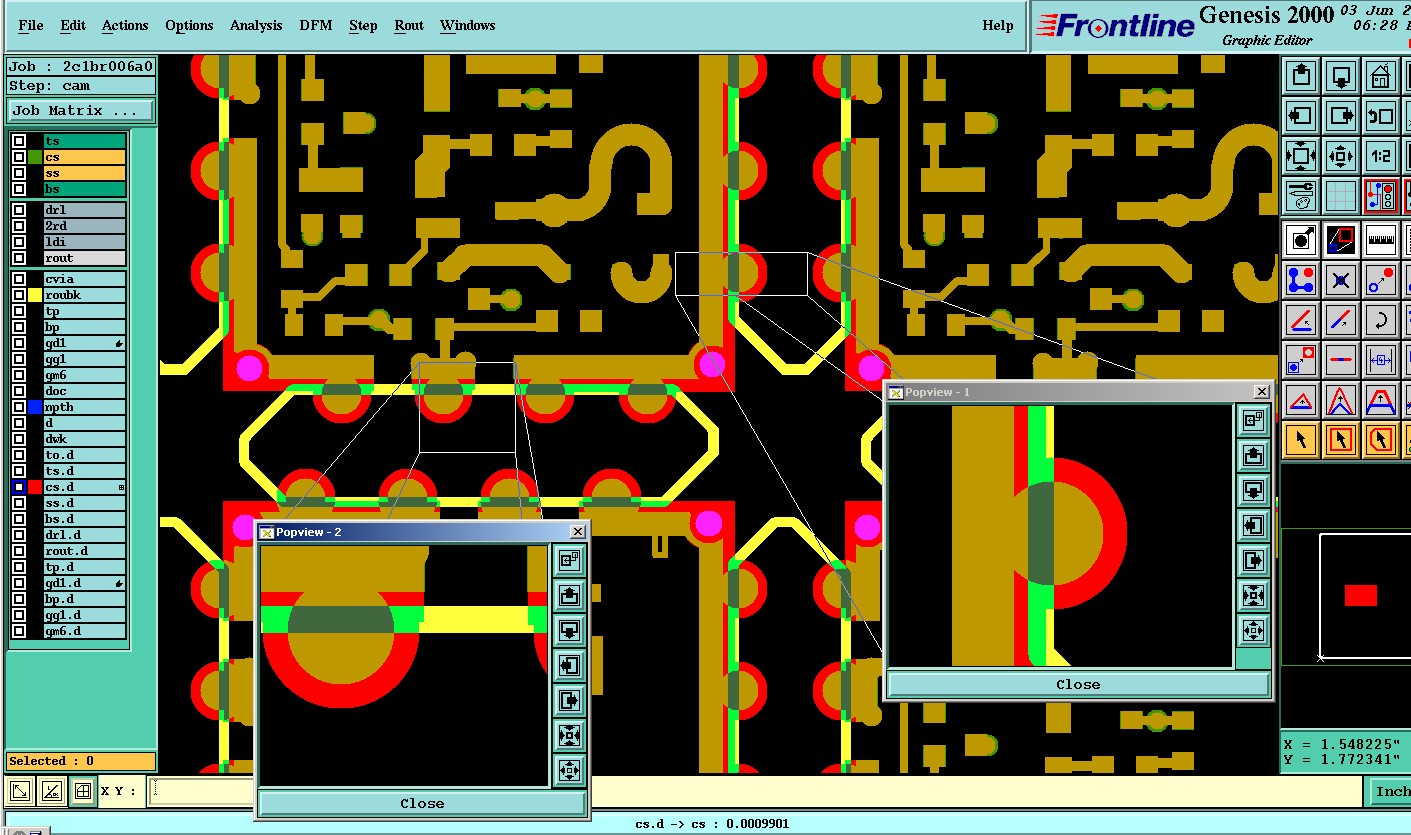This screenshot has width=1411, height=835.
Task: Click the red-bordered traffic light control icon
Action: coord(1380,196)
